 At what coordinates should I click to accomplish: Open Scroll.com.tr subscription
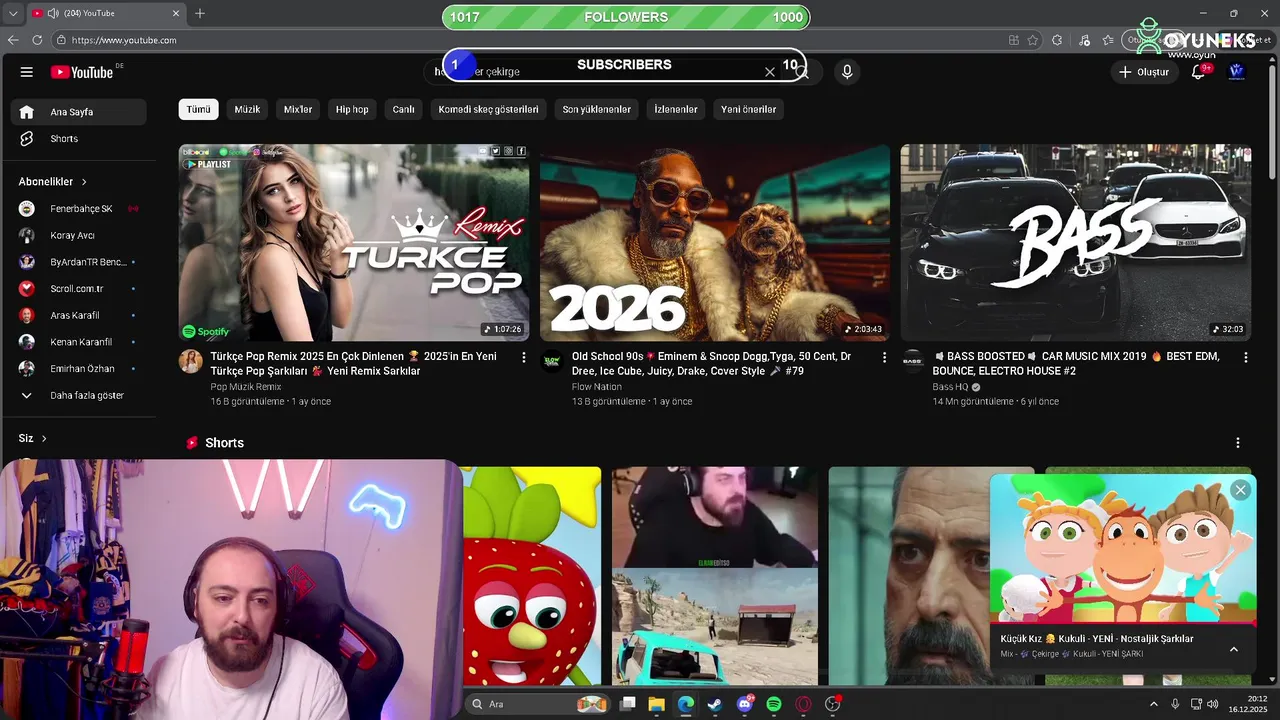80,288
